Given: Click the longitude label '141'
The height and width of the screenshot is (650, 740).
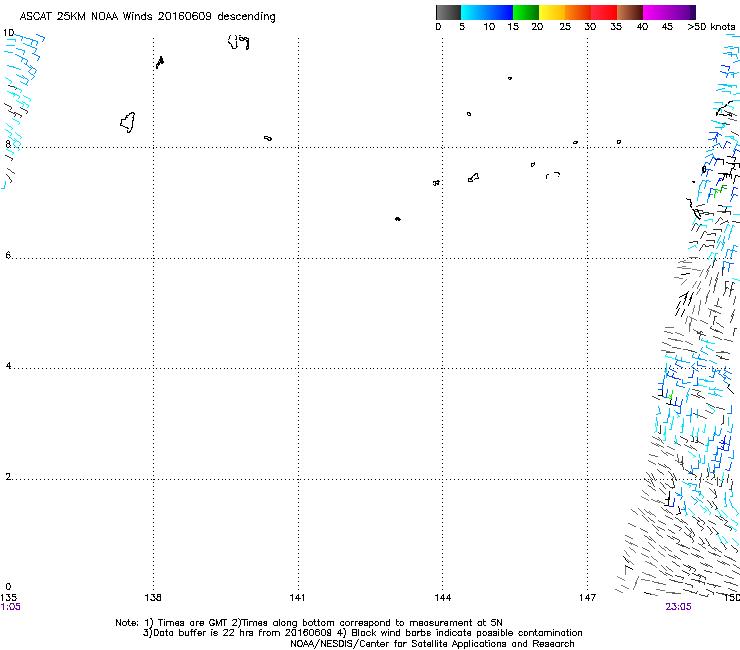Looking at the screenshot, I should coord(297,598).
